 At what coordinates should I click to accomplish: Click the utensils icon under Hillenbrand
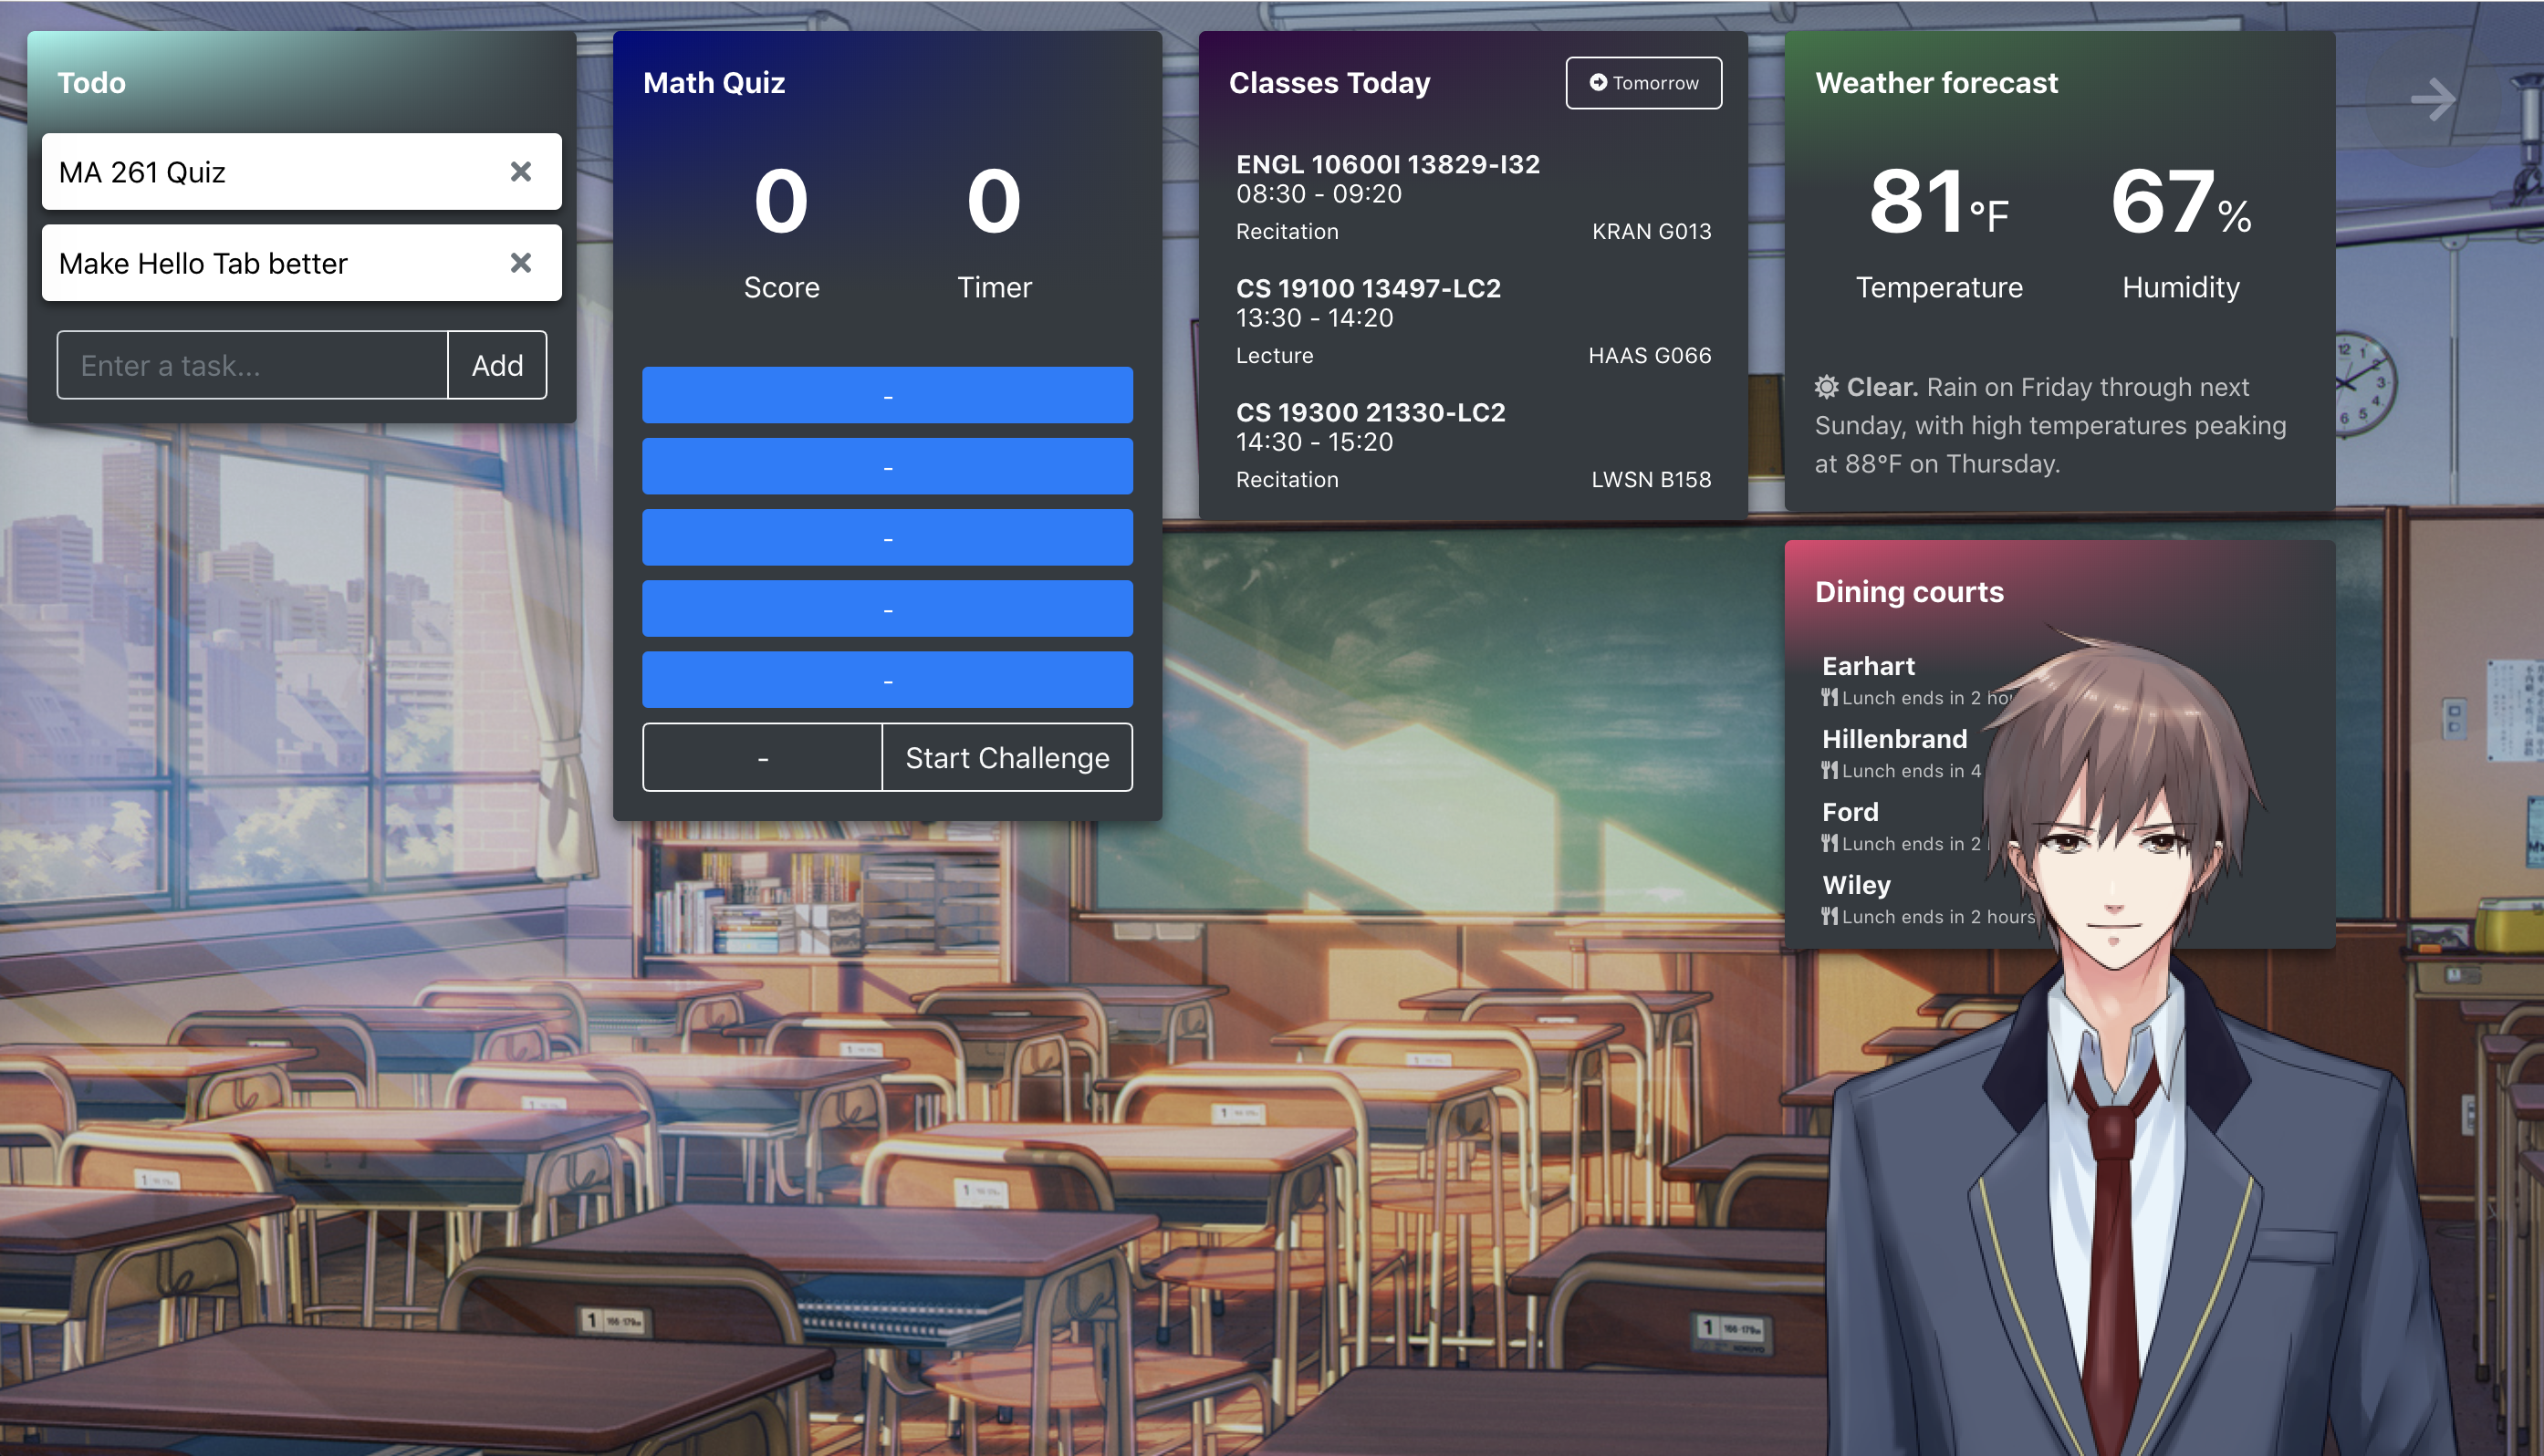(1829, 771)
